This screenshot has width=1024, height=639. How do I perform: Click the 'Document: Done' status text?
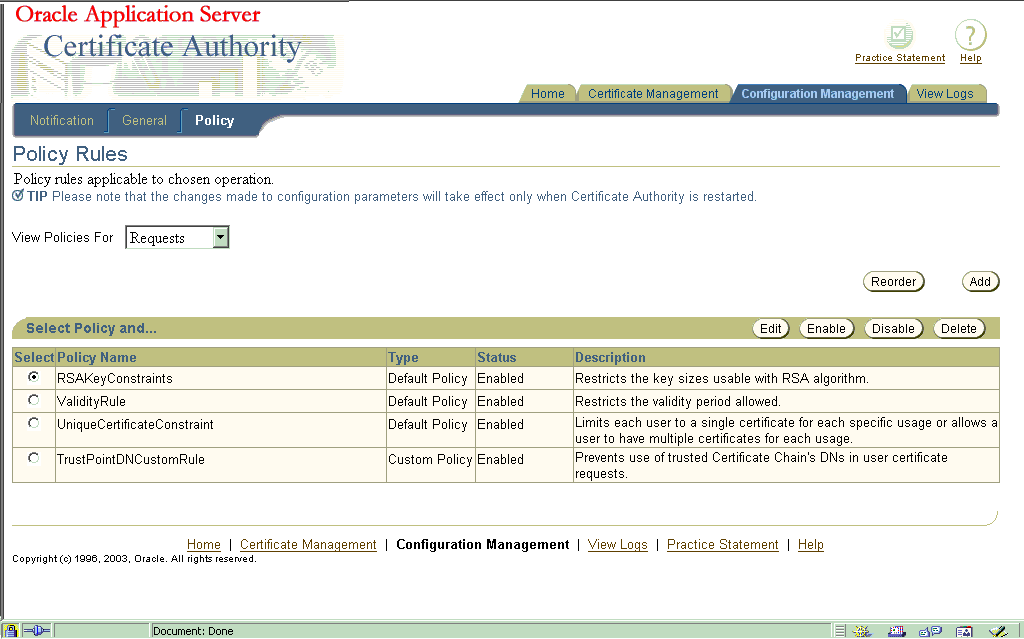pyautogui.click(x=193, y=631)
